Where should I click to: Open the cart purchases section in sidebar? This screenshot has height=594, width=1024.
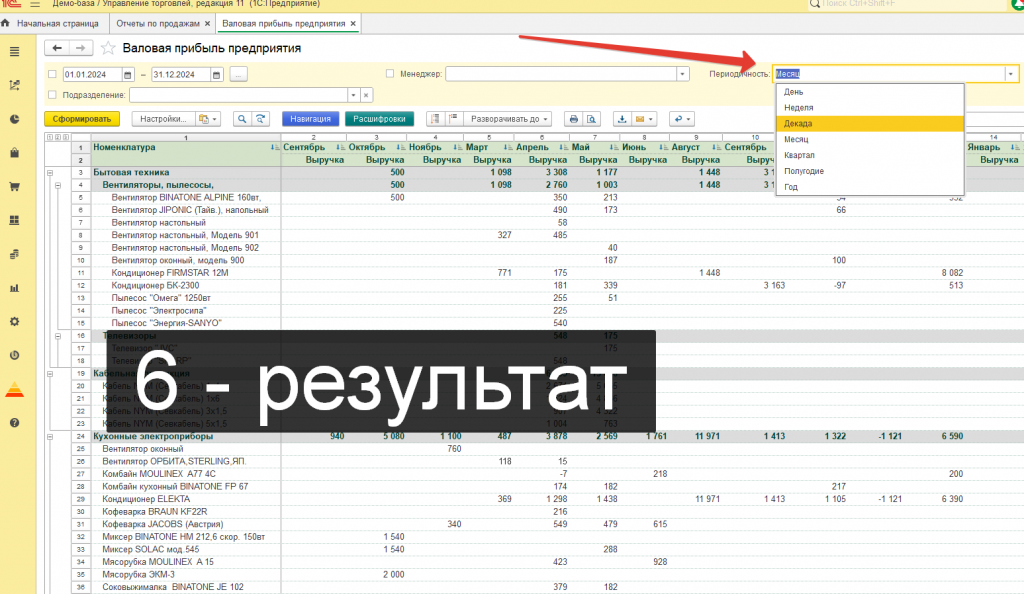pos(14,187)
